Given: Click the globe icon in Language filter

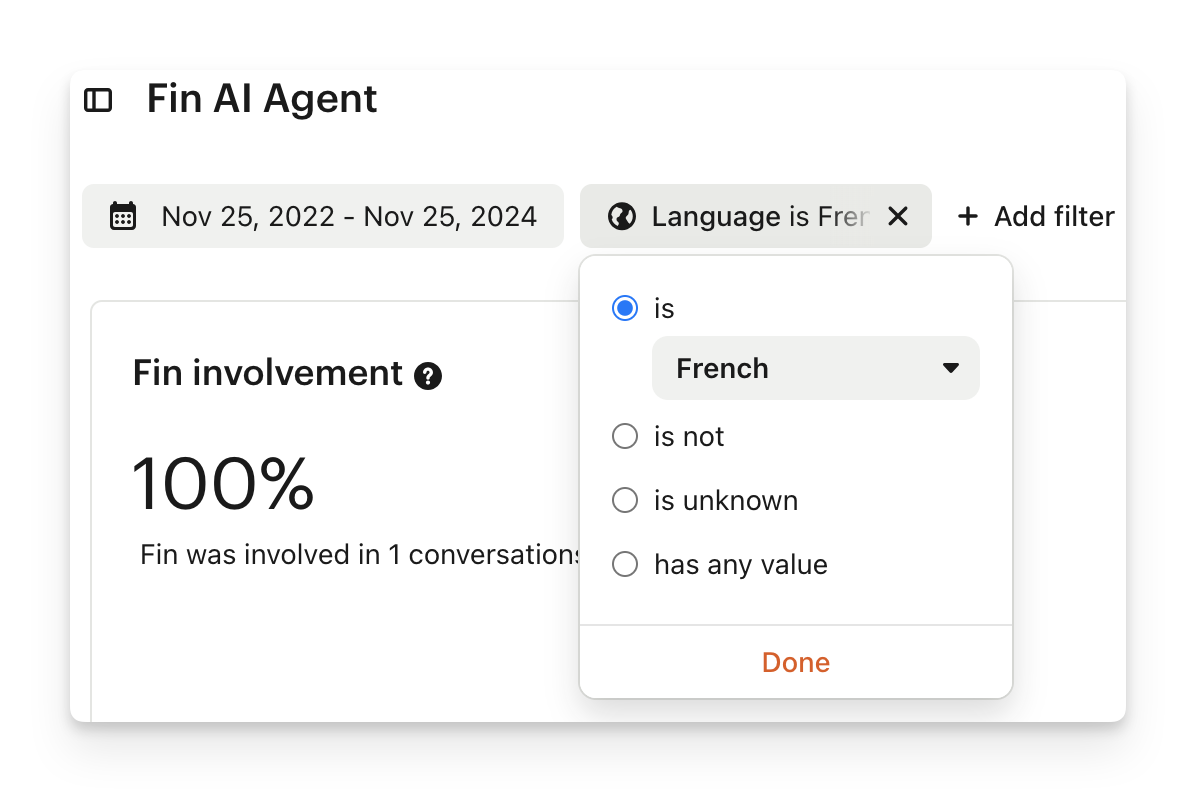Looking at the screenshot, I should click(622, 216).
